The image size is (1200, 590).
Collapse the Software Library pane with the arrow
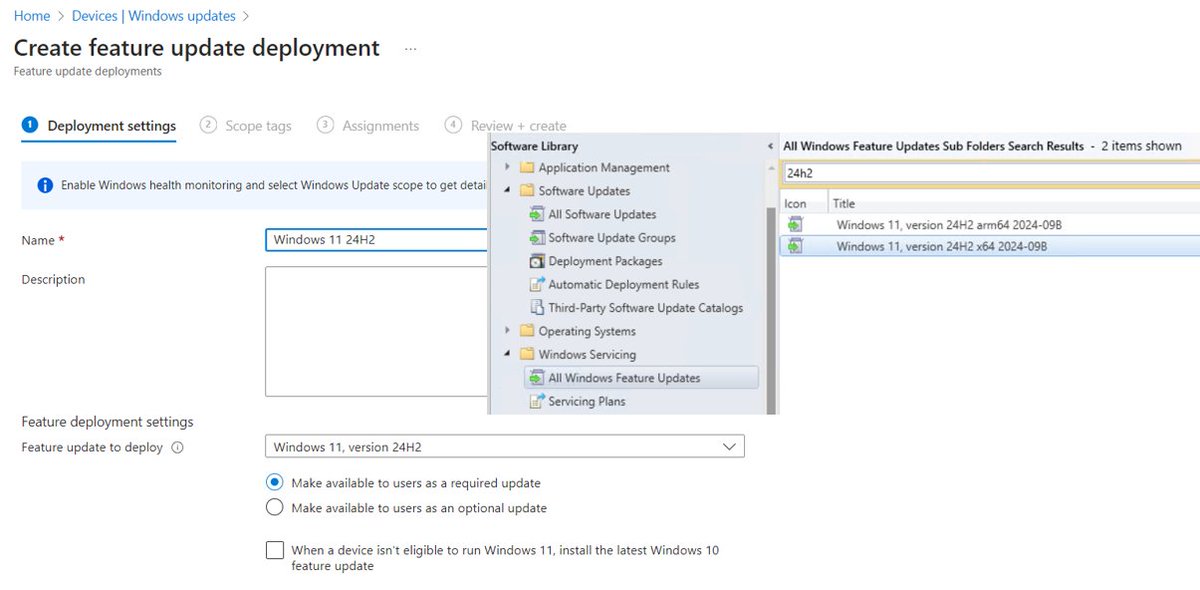tap(770, 147)
